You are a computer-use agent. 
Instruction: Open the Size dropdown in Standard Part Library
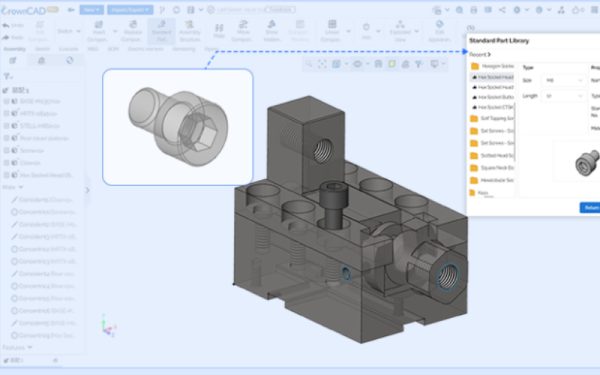point(564,80)
